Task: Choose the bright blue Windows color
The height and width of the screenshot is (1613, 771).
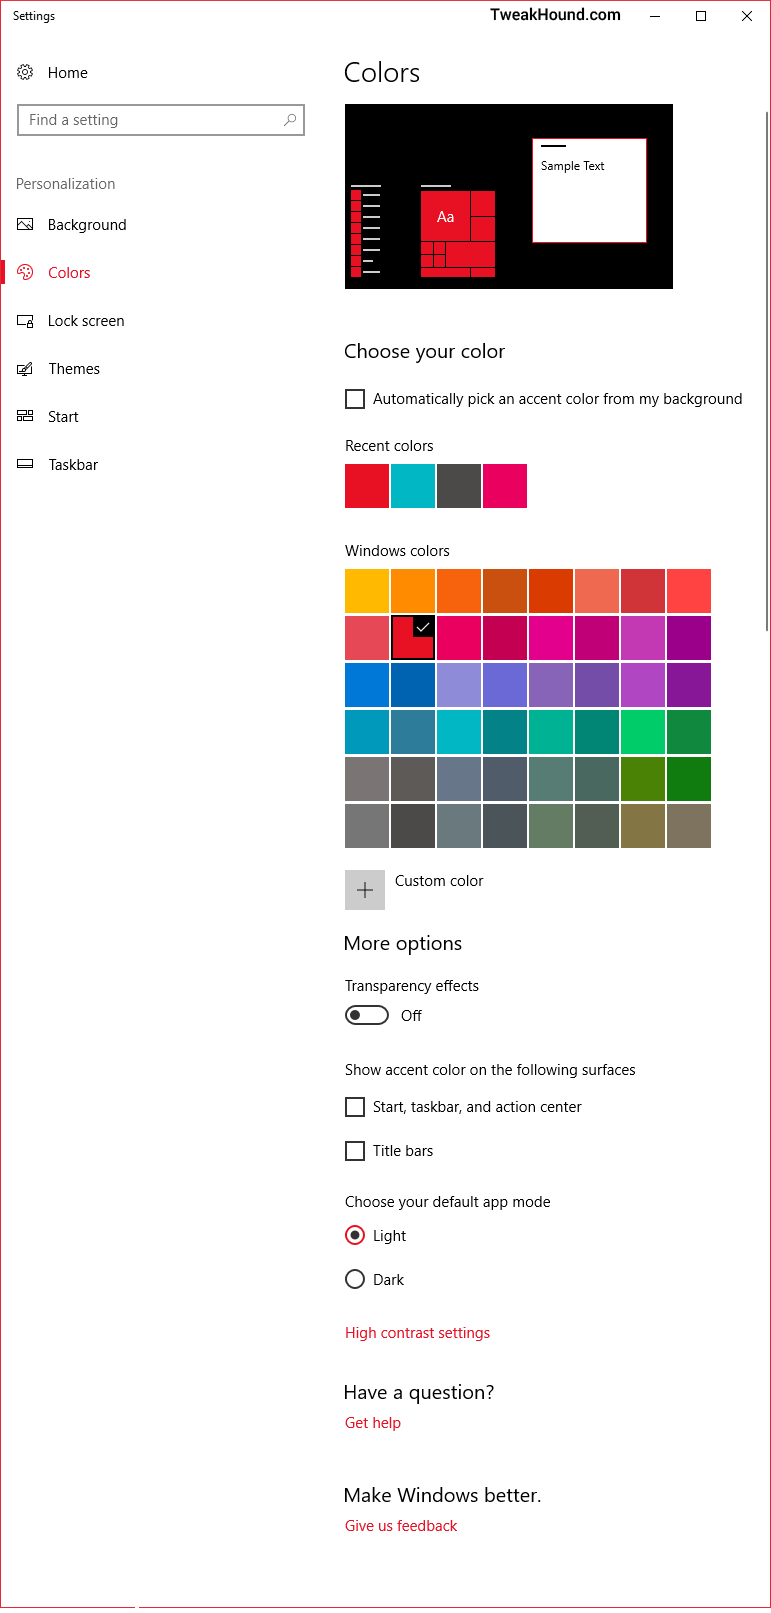Action: (x=367, y=685)
